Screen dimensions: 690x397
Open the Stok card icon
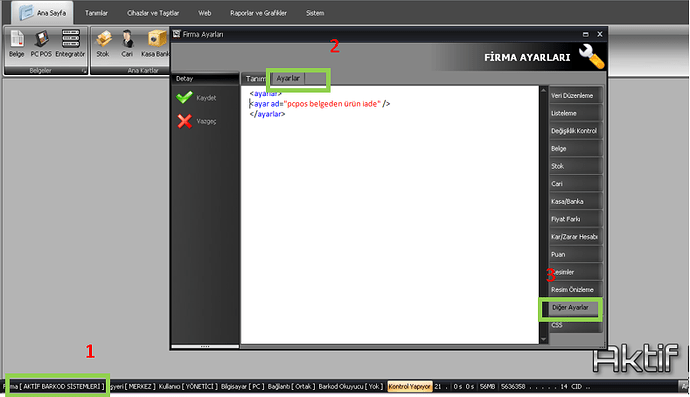coord(103,44)
